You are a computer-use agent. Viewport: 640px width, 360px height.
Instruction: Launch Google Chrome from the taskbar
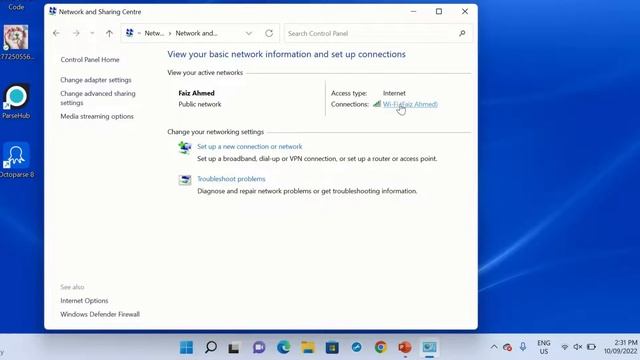[380, 347]
